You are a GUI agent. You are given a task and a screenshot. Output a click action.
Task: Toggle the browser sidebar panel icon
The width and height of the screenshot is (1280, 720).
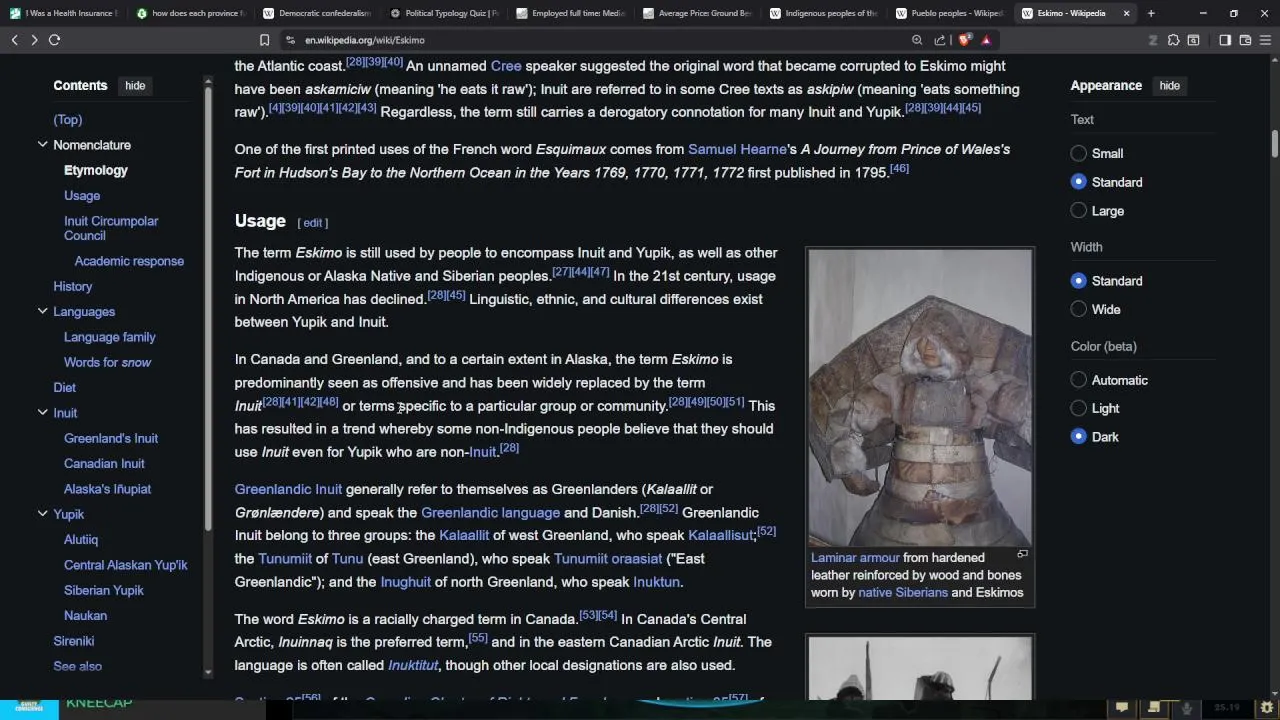[x=1225, y=40]
